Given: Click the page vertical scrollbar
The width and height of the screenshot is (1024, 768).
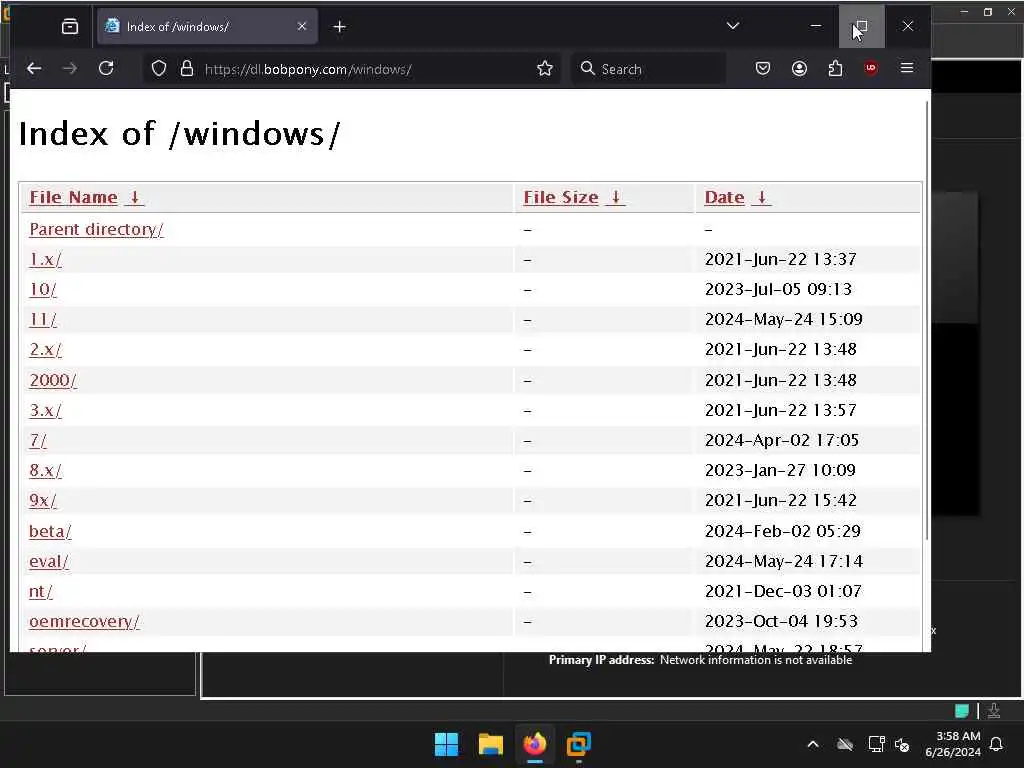Looking at the screenshot, I should (x=927, y=320).
